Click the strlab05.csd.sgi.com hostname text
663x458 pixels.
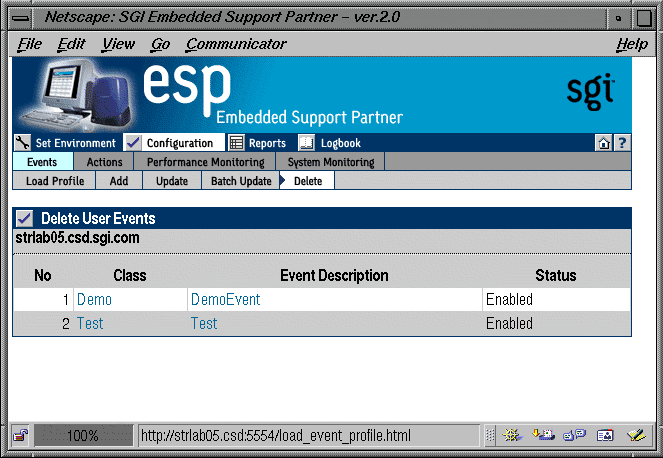[x=77, y=238]
